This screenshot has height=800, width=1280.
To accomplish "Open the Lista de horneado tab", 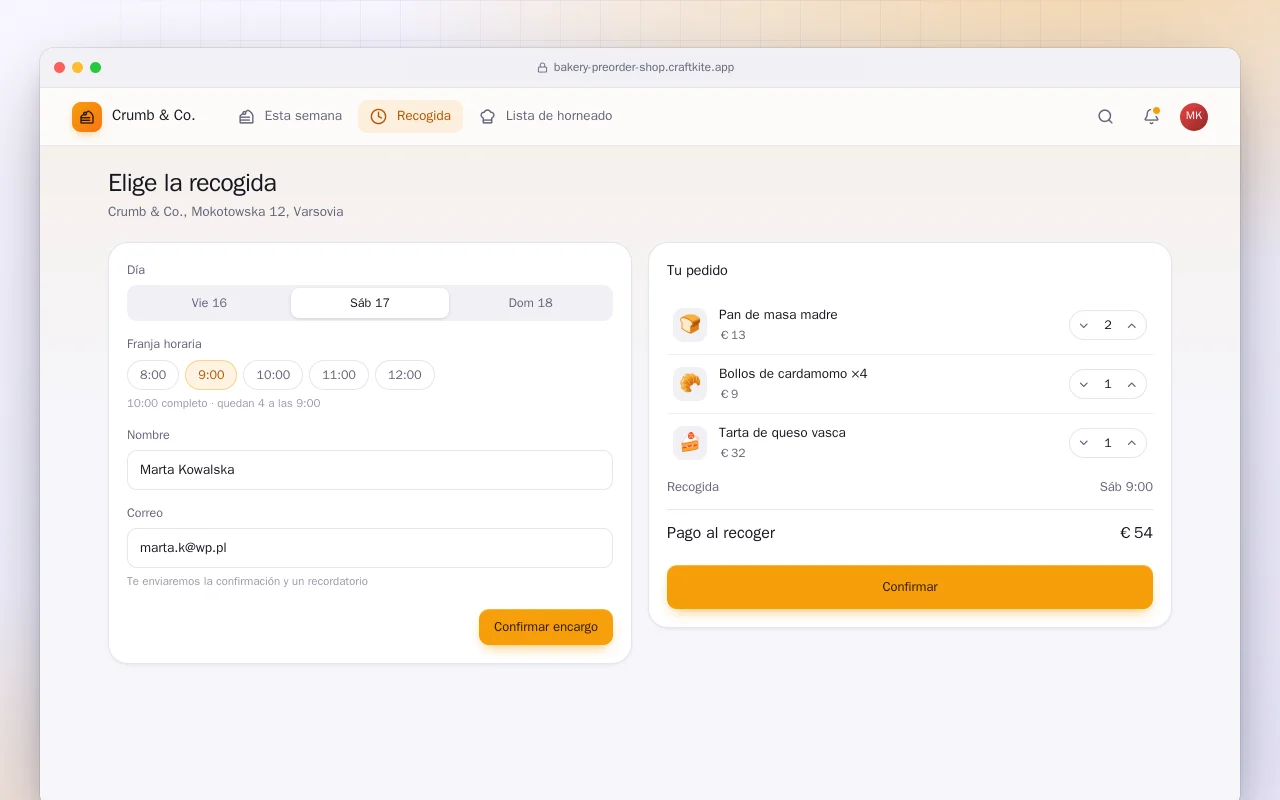I will coord(546,116).
